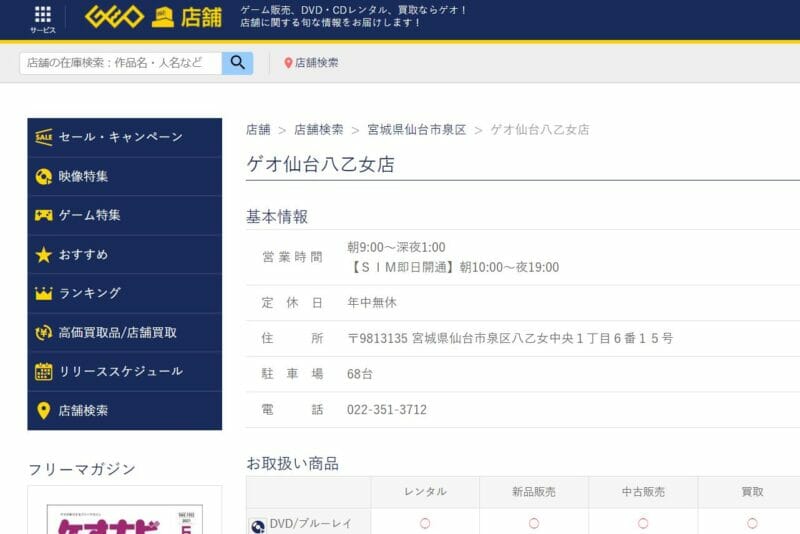Click the phone number 022-351-3712
This screenshot has height=534, width=800.
(387, 410)
